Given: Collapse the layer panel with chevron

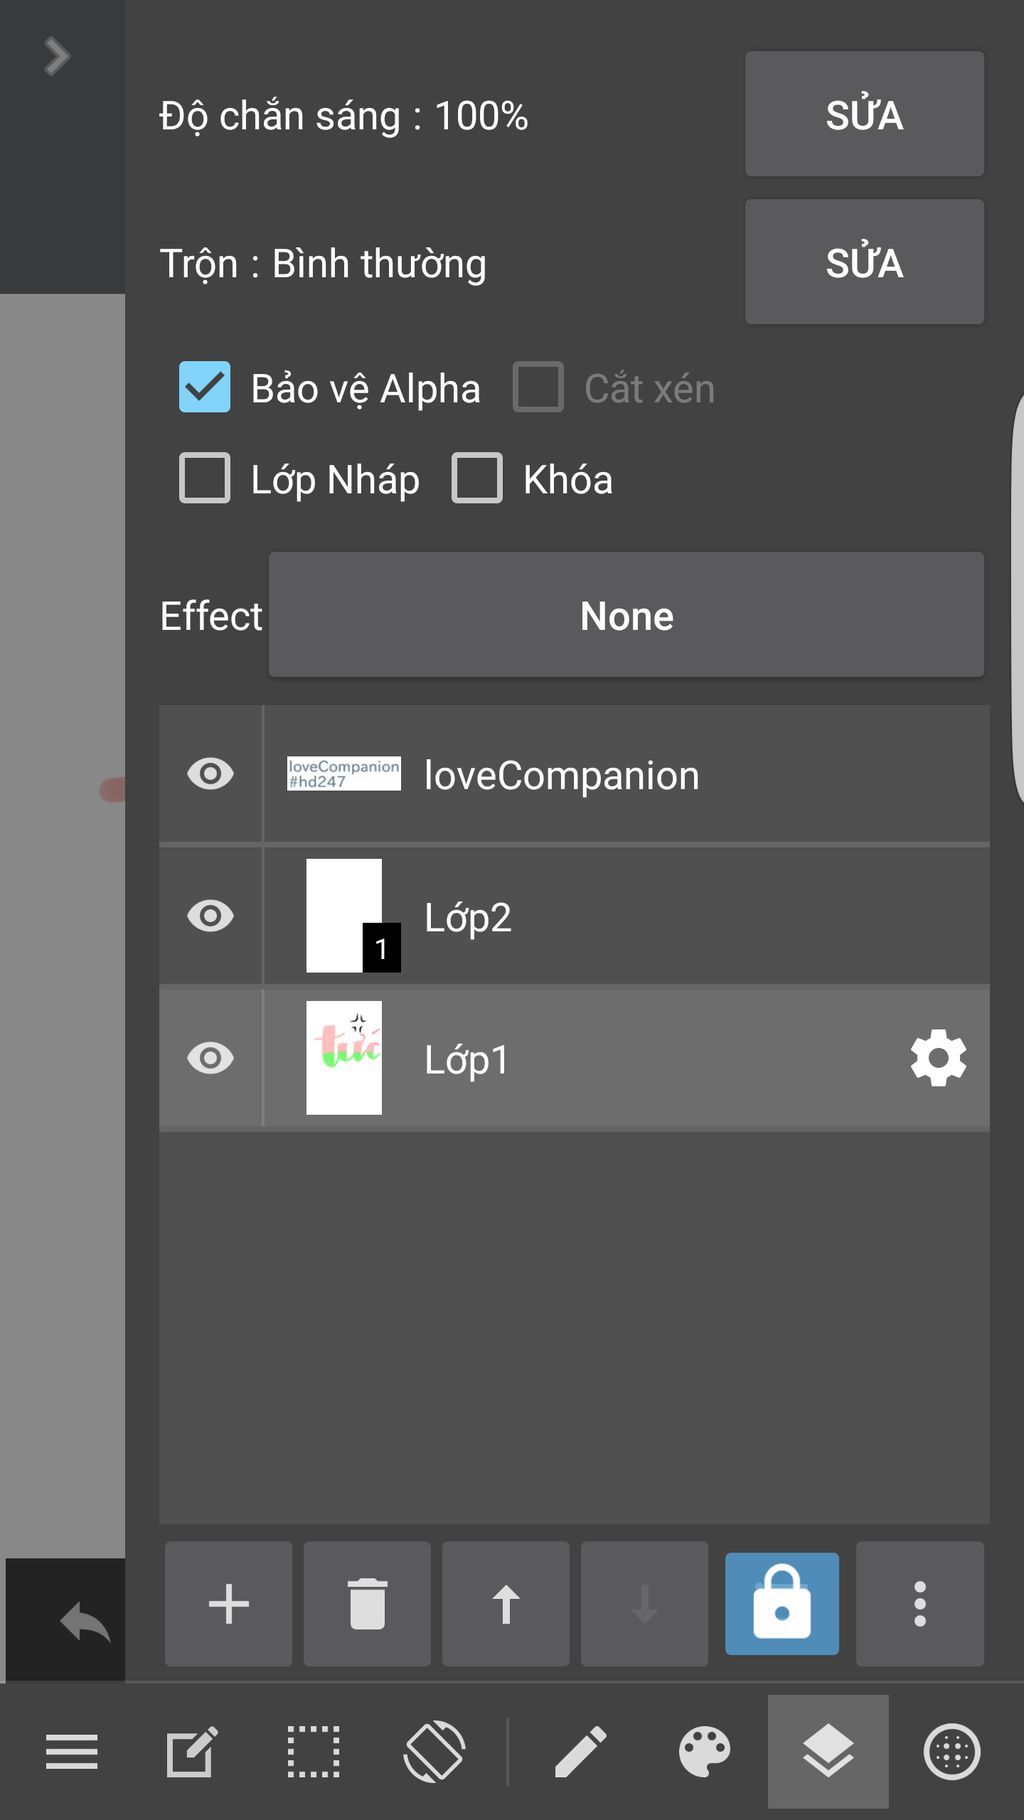Looking at the screenshot, I should click(x=57, y=56).
